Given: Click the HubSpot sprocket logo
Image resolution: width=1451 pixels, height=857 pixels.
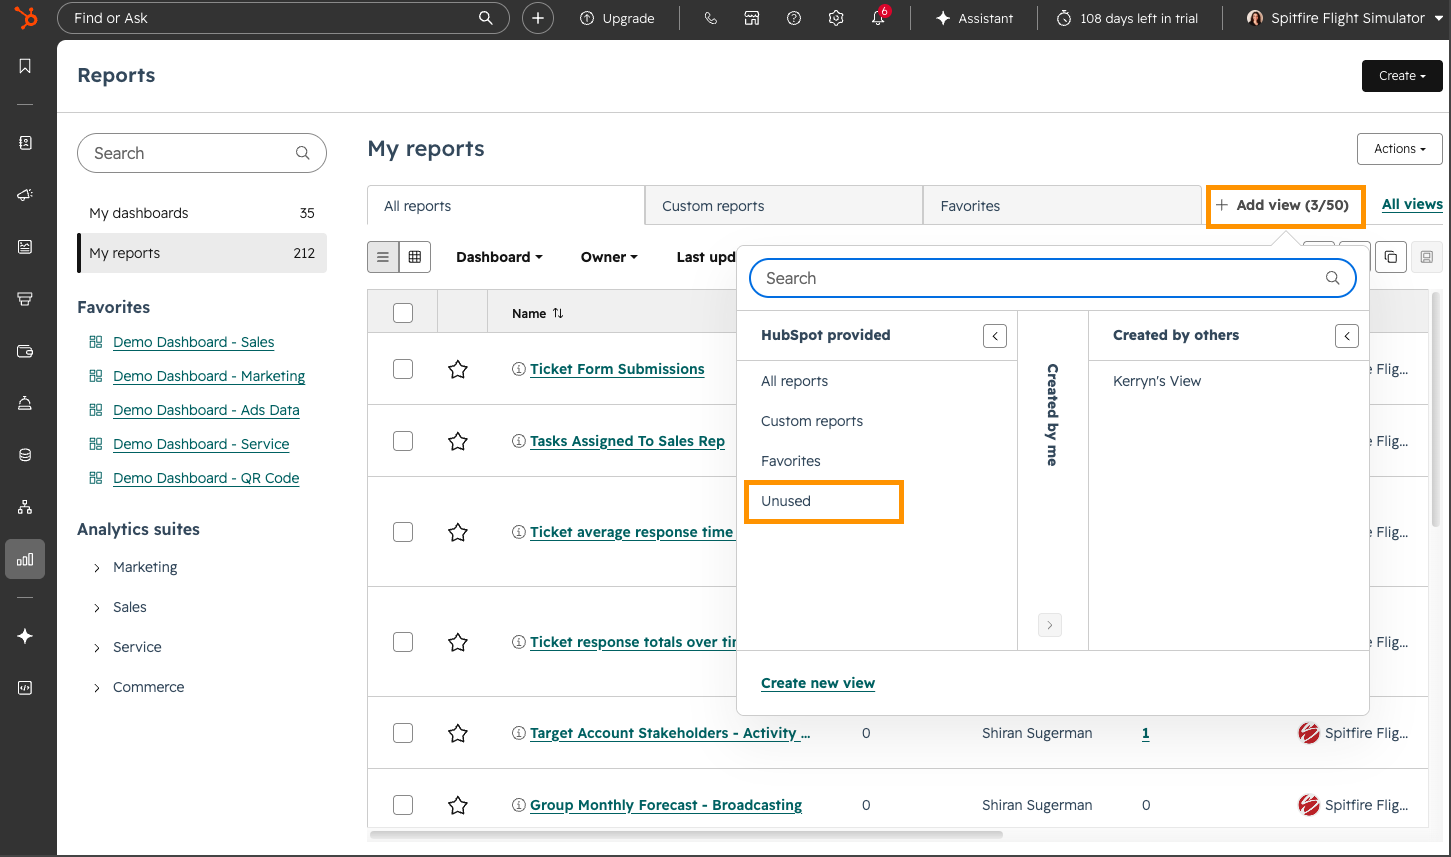Looking at the screenshot, I should pyautogui.click(x=25, y=17).
